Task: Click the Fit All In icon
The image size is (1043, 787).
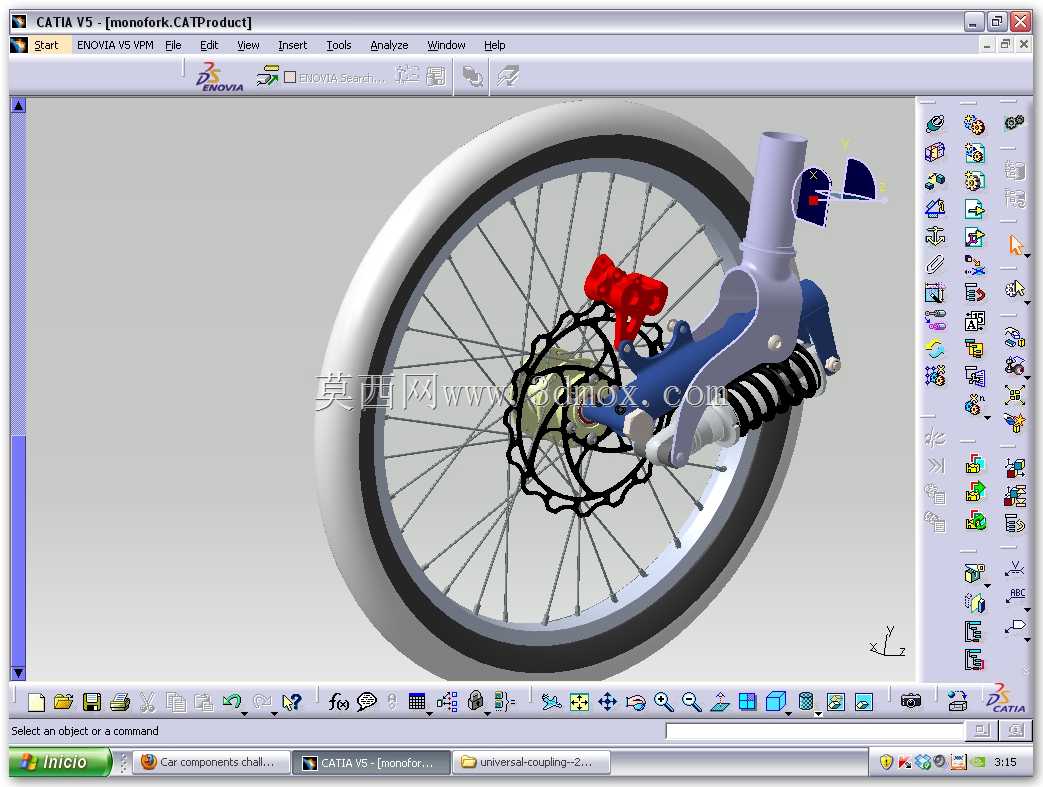Action: tap(579, 702)
